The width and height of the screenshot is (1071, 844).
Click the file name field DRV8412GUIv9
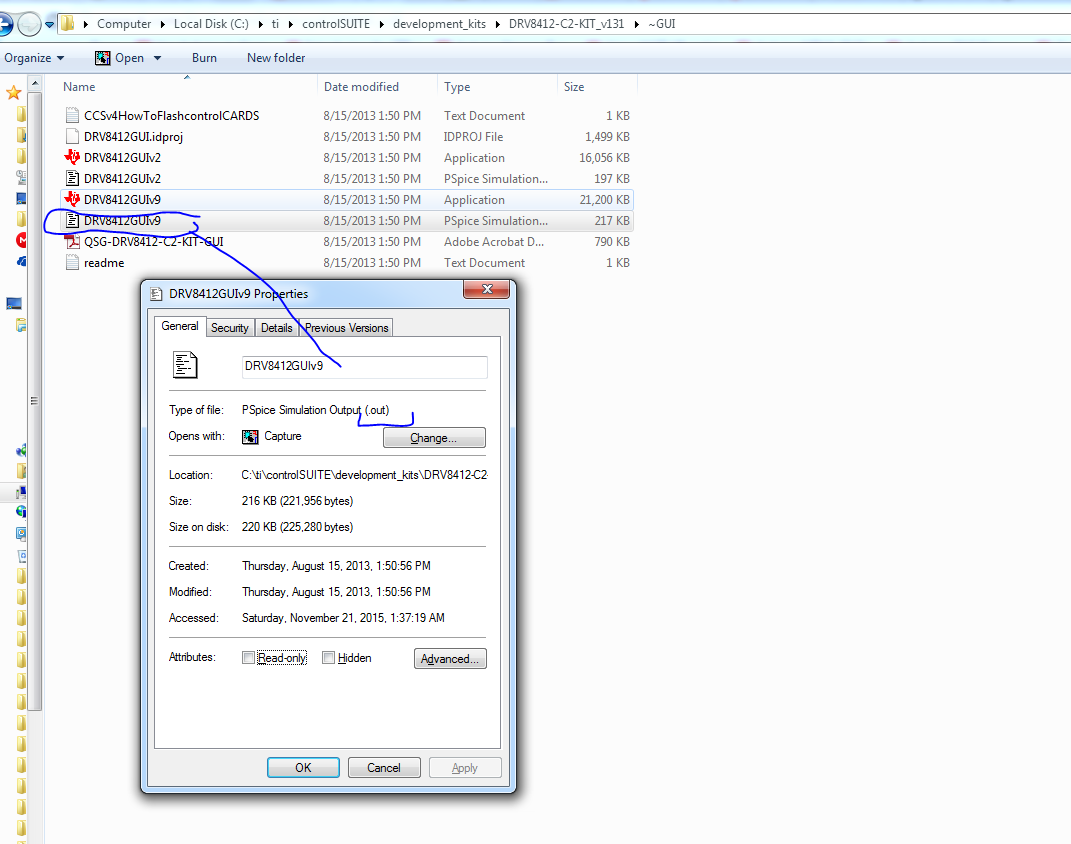(365, 367)
